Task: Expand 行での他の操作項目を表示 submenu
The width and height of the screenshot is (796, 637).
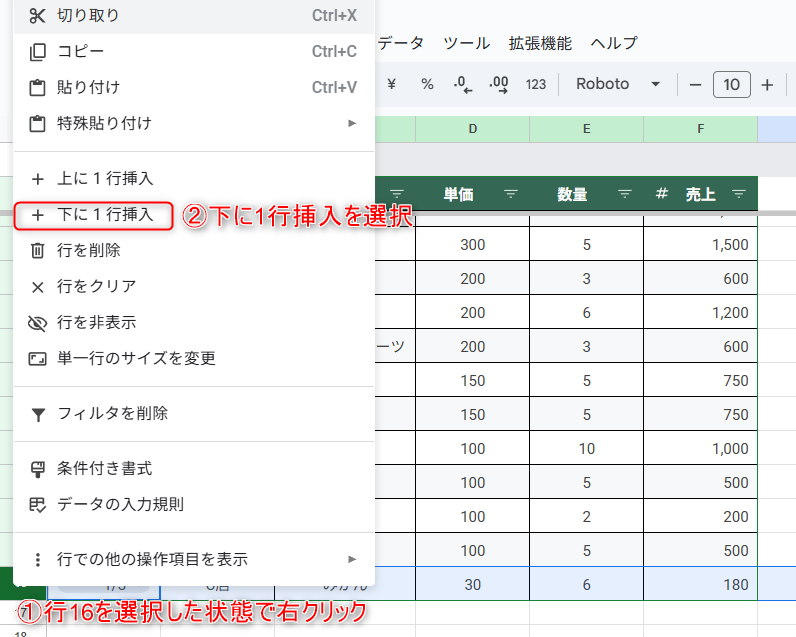Action: click(x=352, y=559)
